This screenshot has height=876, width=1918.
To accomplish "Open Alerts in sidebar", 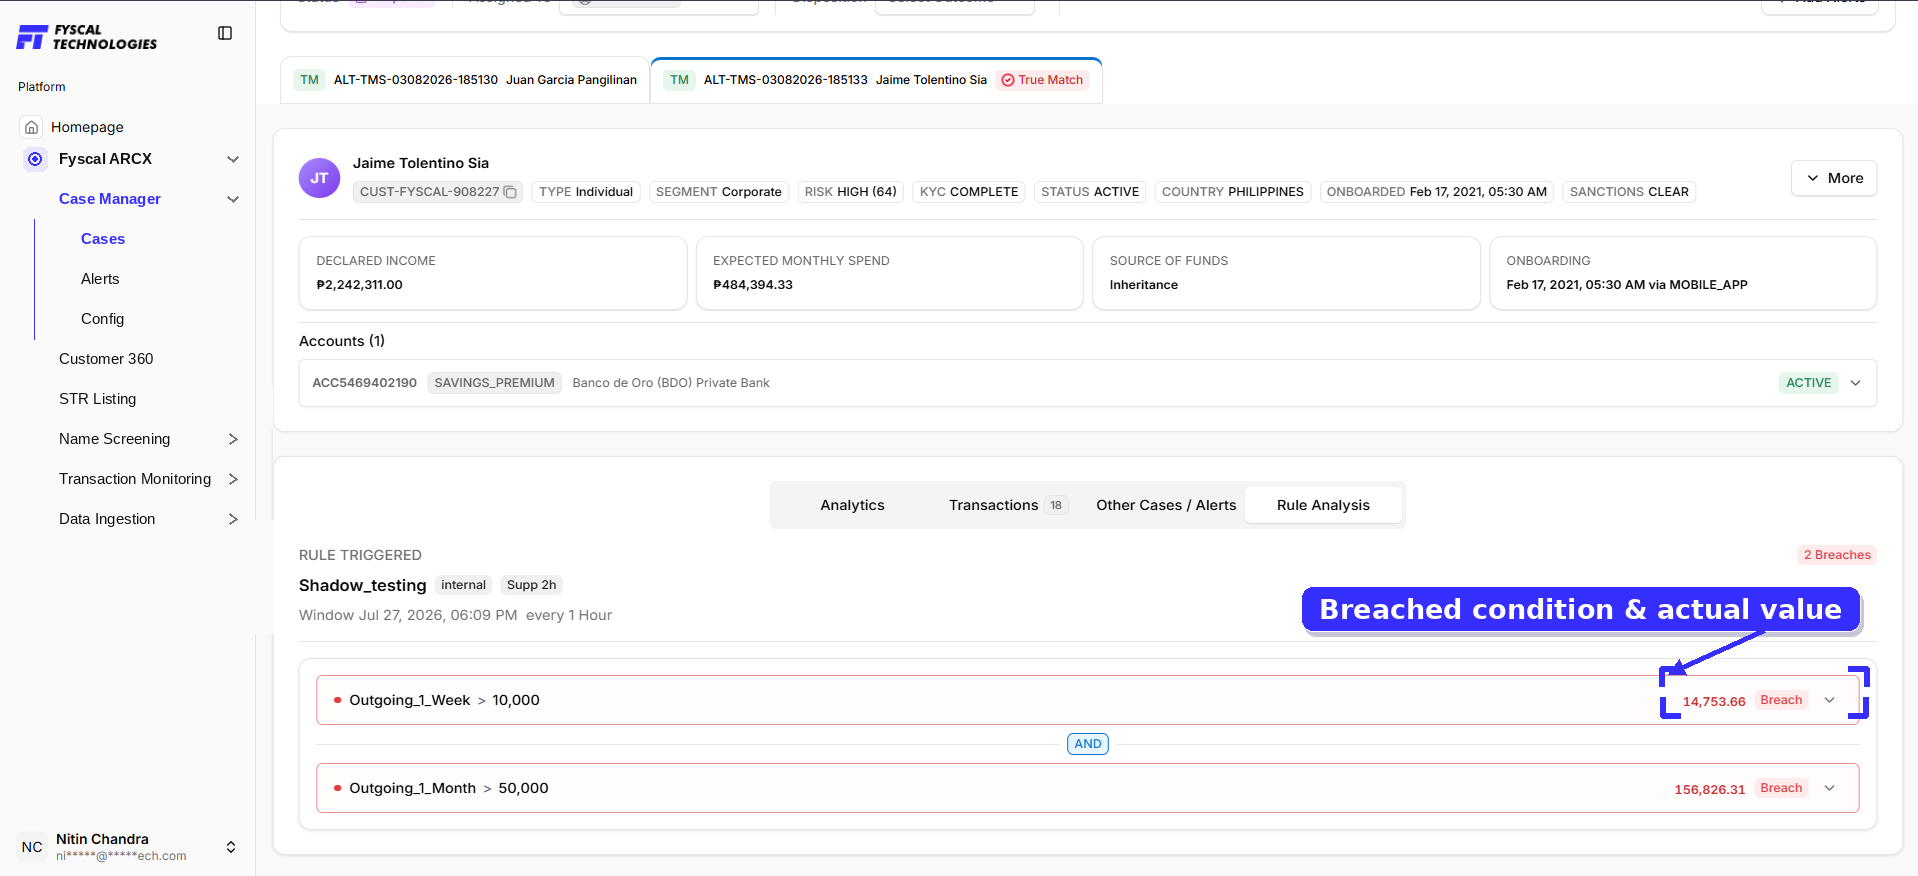I will (100, 279).
